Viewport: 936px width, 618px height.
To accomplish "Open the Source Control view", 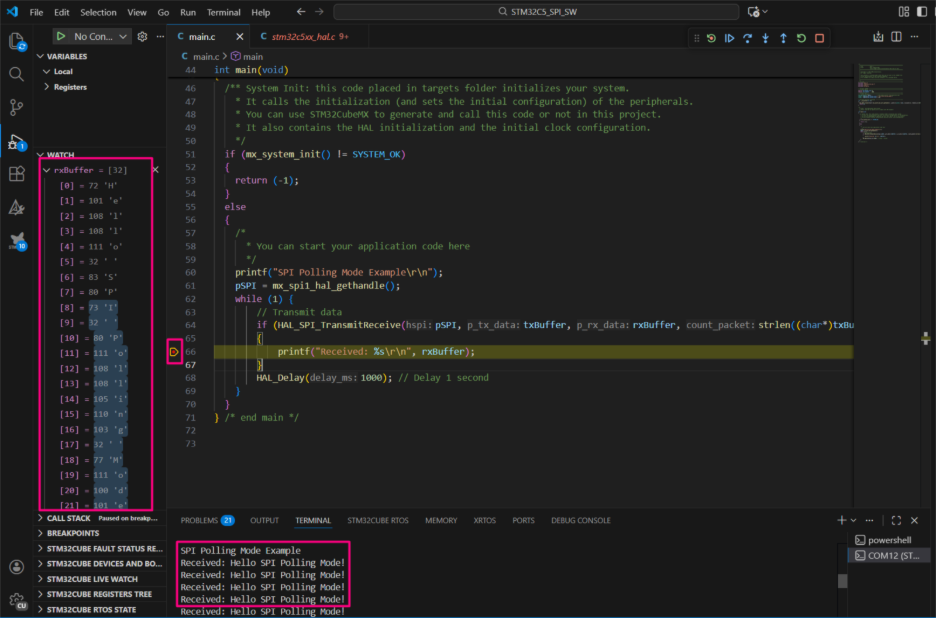I will [x=16, y=107].
